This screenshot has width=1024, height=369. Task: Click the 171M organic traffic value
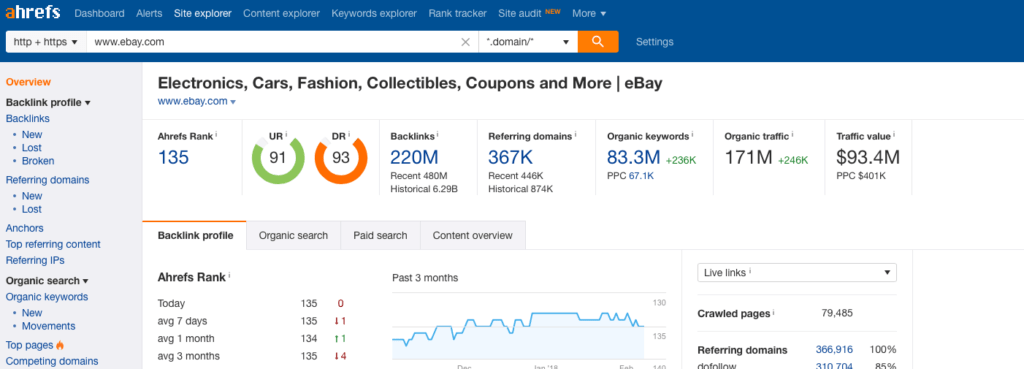tap(749, 157)
